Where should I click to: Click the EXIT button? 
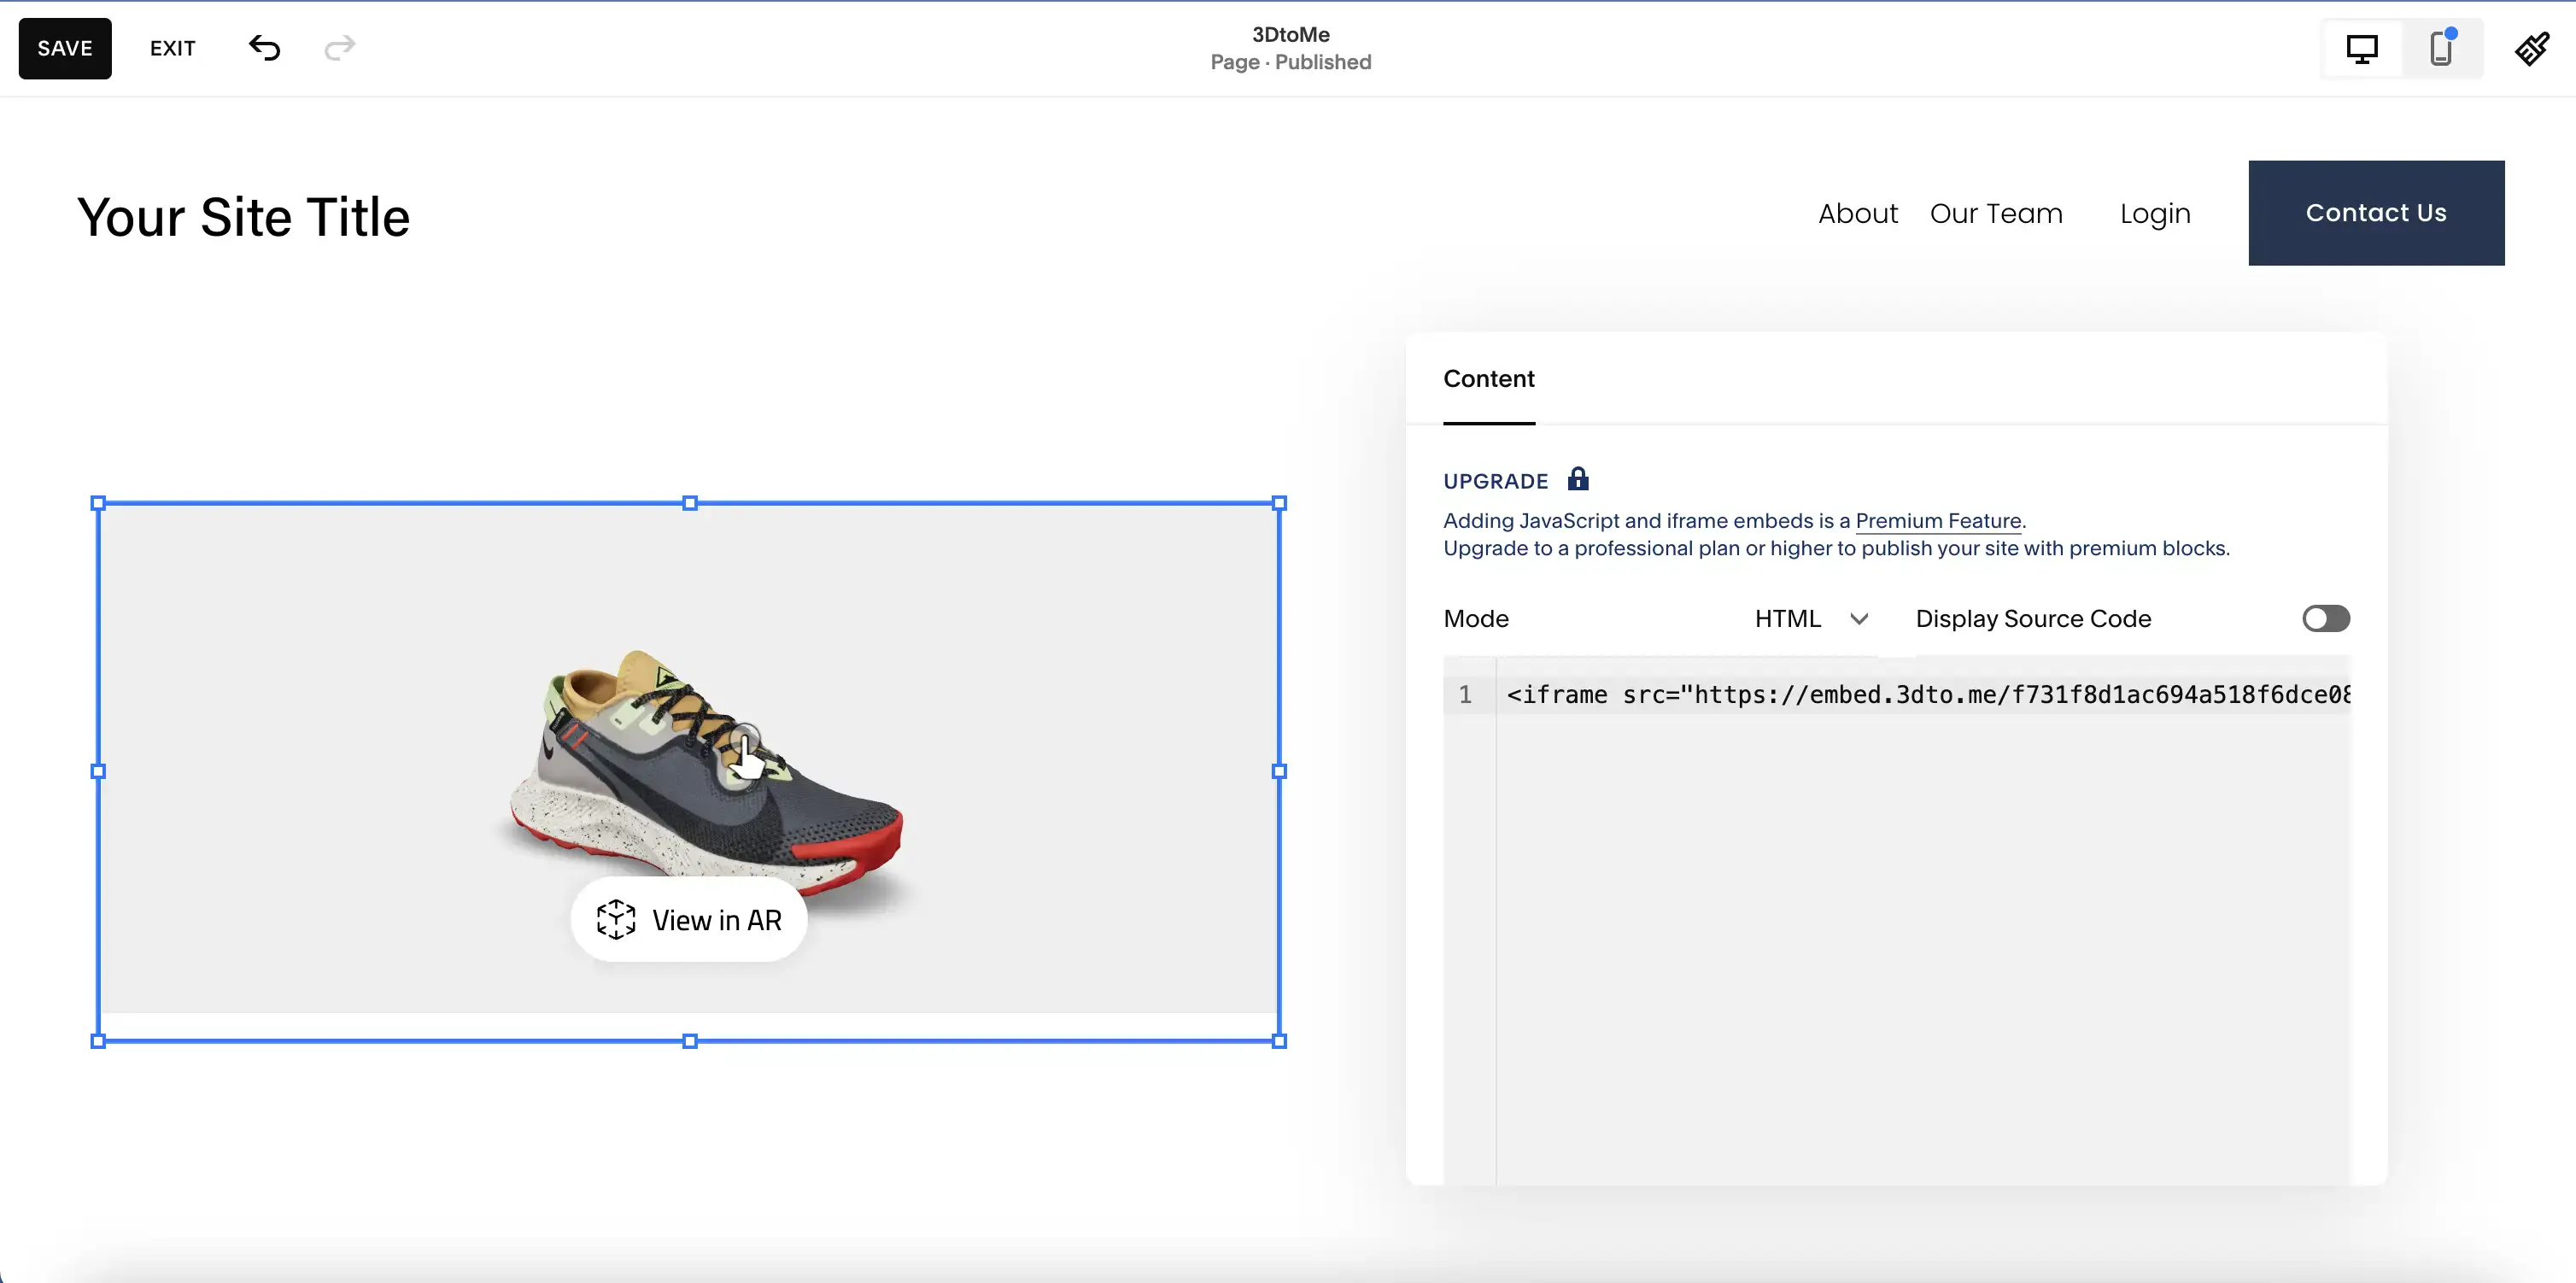pos(173,49)
